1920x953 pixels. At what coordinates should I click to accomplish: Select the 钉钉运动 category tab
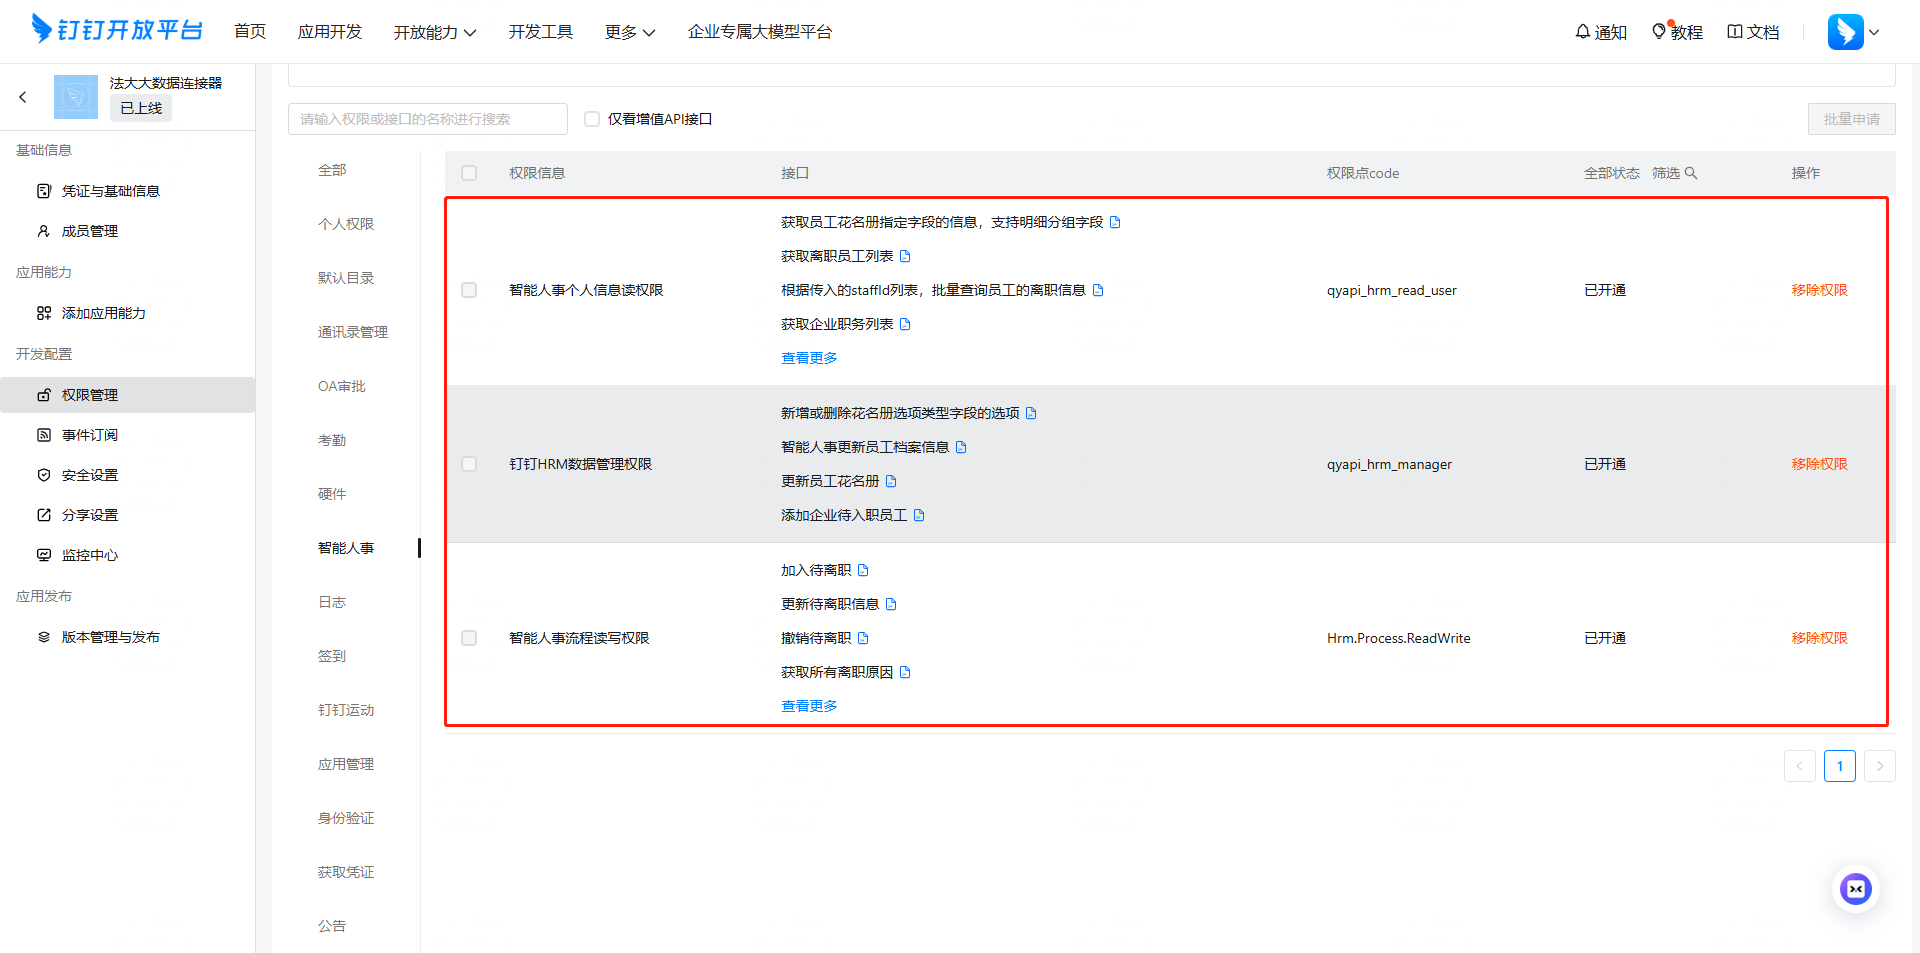coord(346,710)
